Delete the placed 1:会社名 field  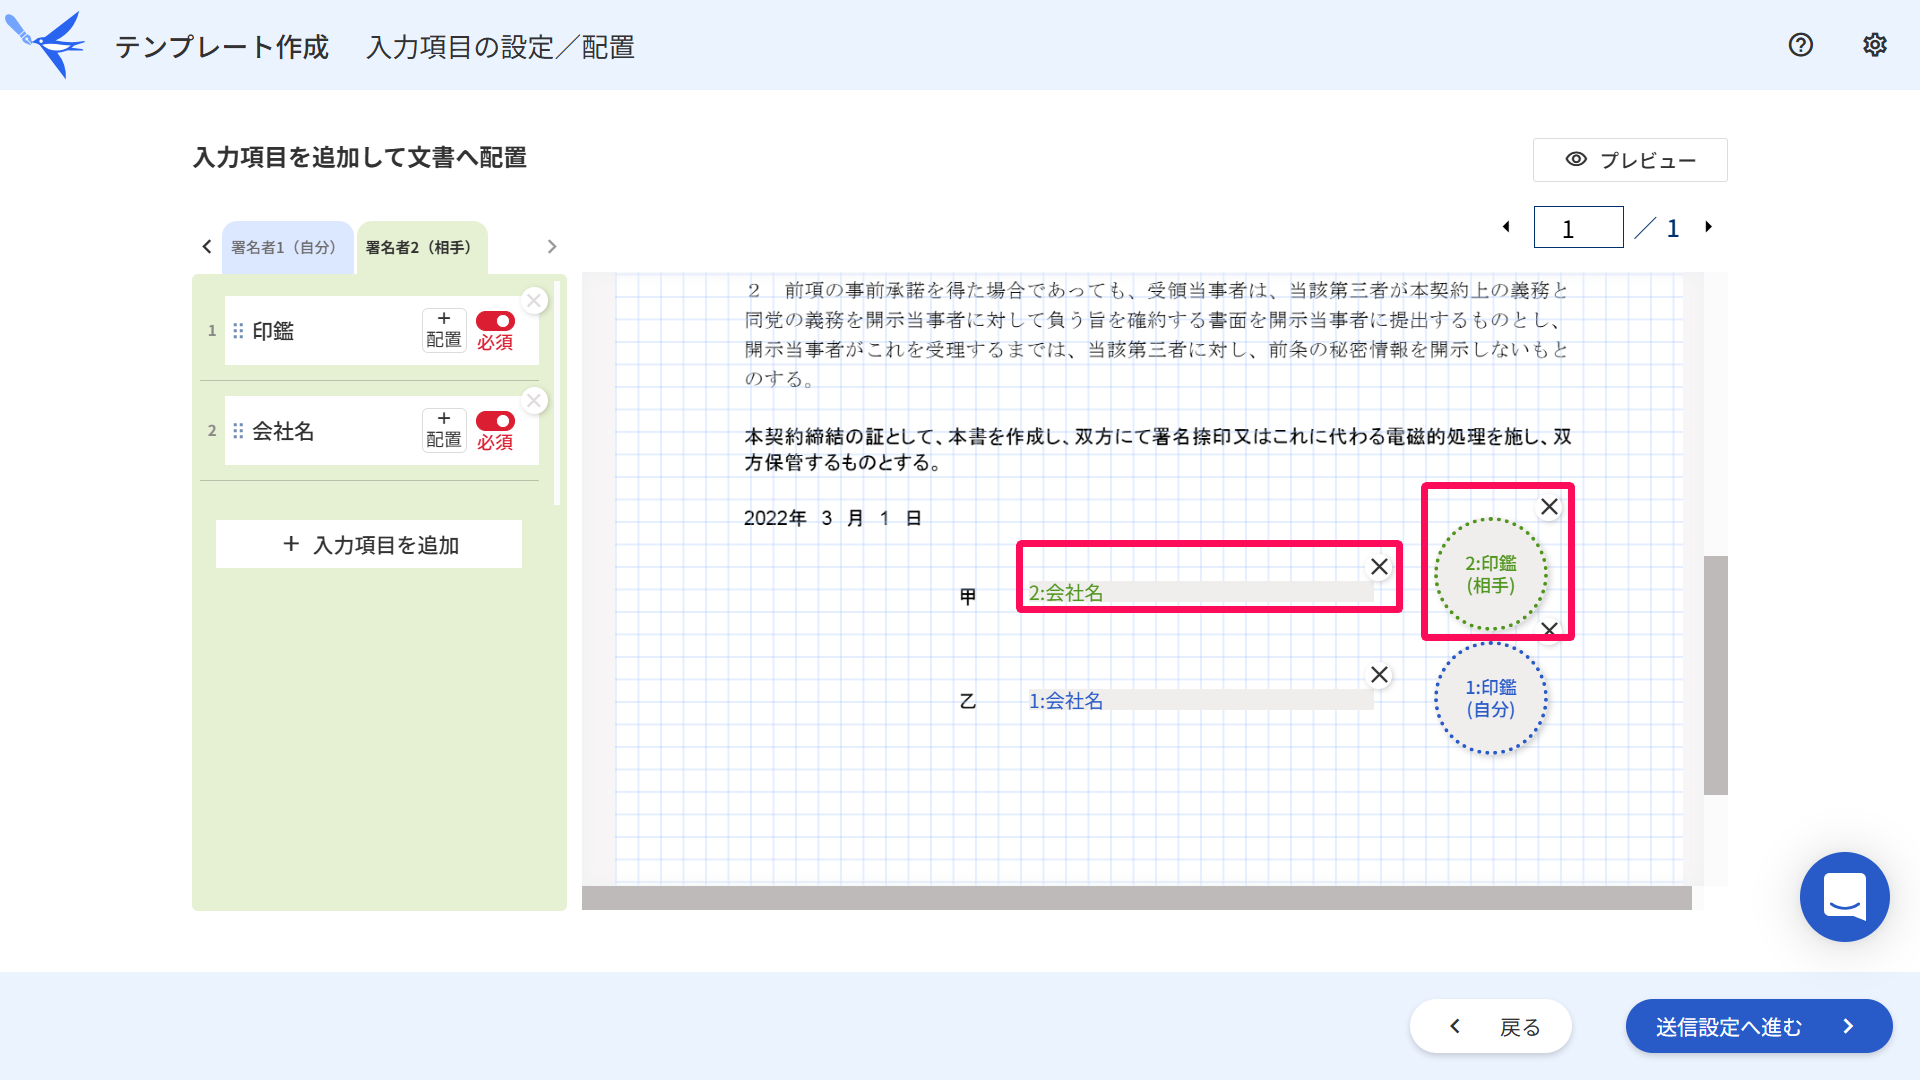tap(1379, 675)
